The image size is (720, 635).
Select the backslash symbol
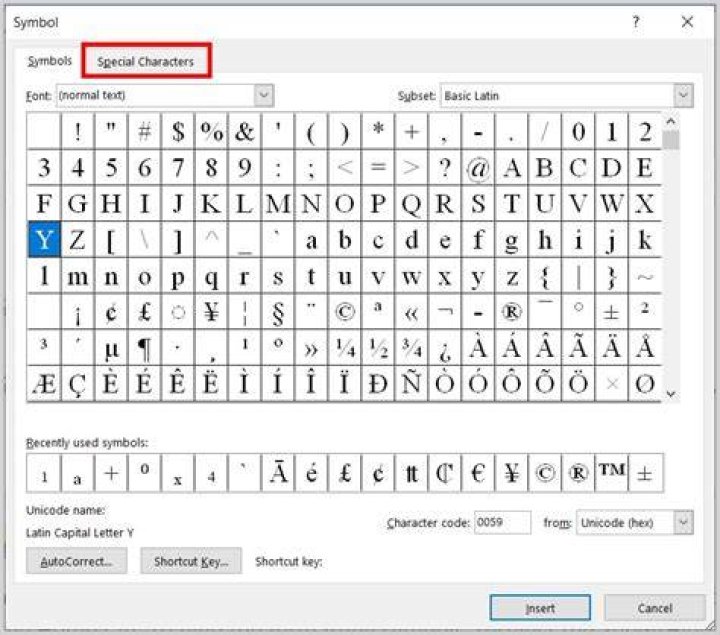pos(145,239)
